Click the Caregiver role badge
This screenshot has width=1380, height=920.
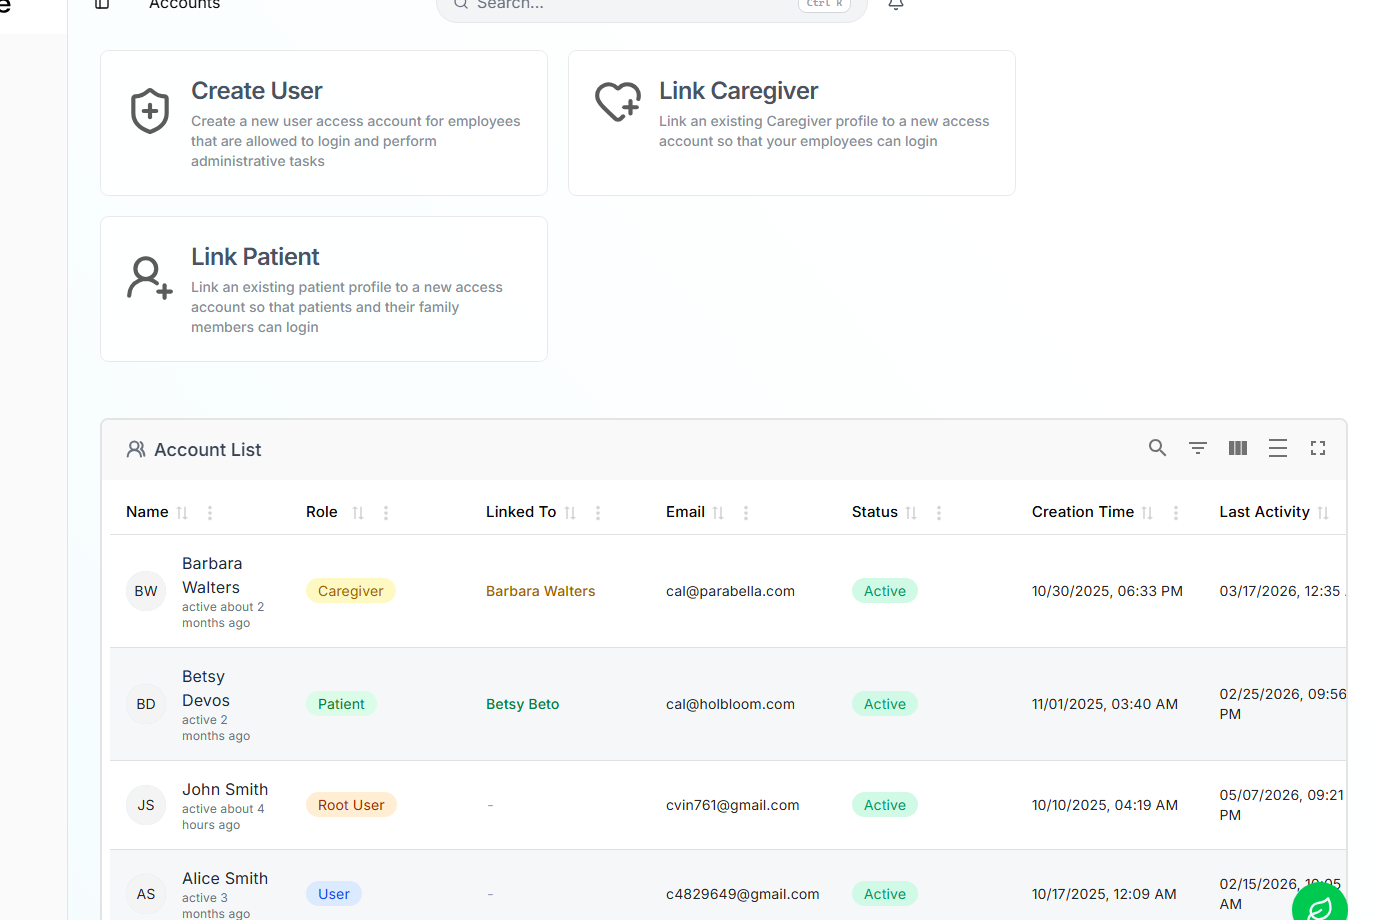pos(351,591)
